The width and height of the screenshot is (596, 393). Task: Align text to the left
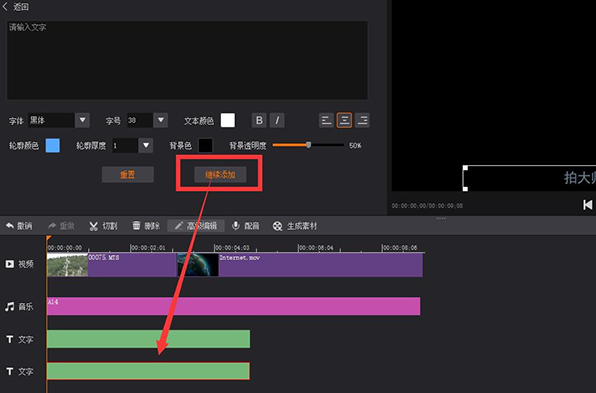(x=326, y=120)
